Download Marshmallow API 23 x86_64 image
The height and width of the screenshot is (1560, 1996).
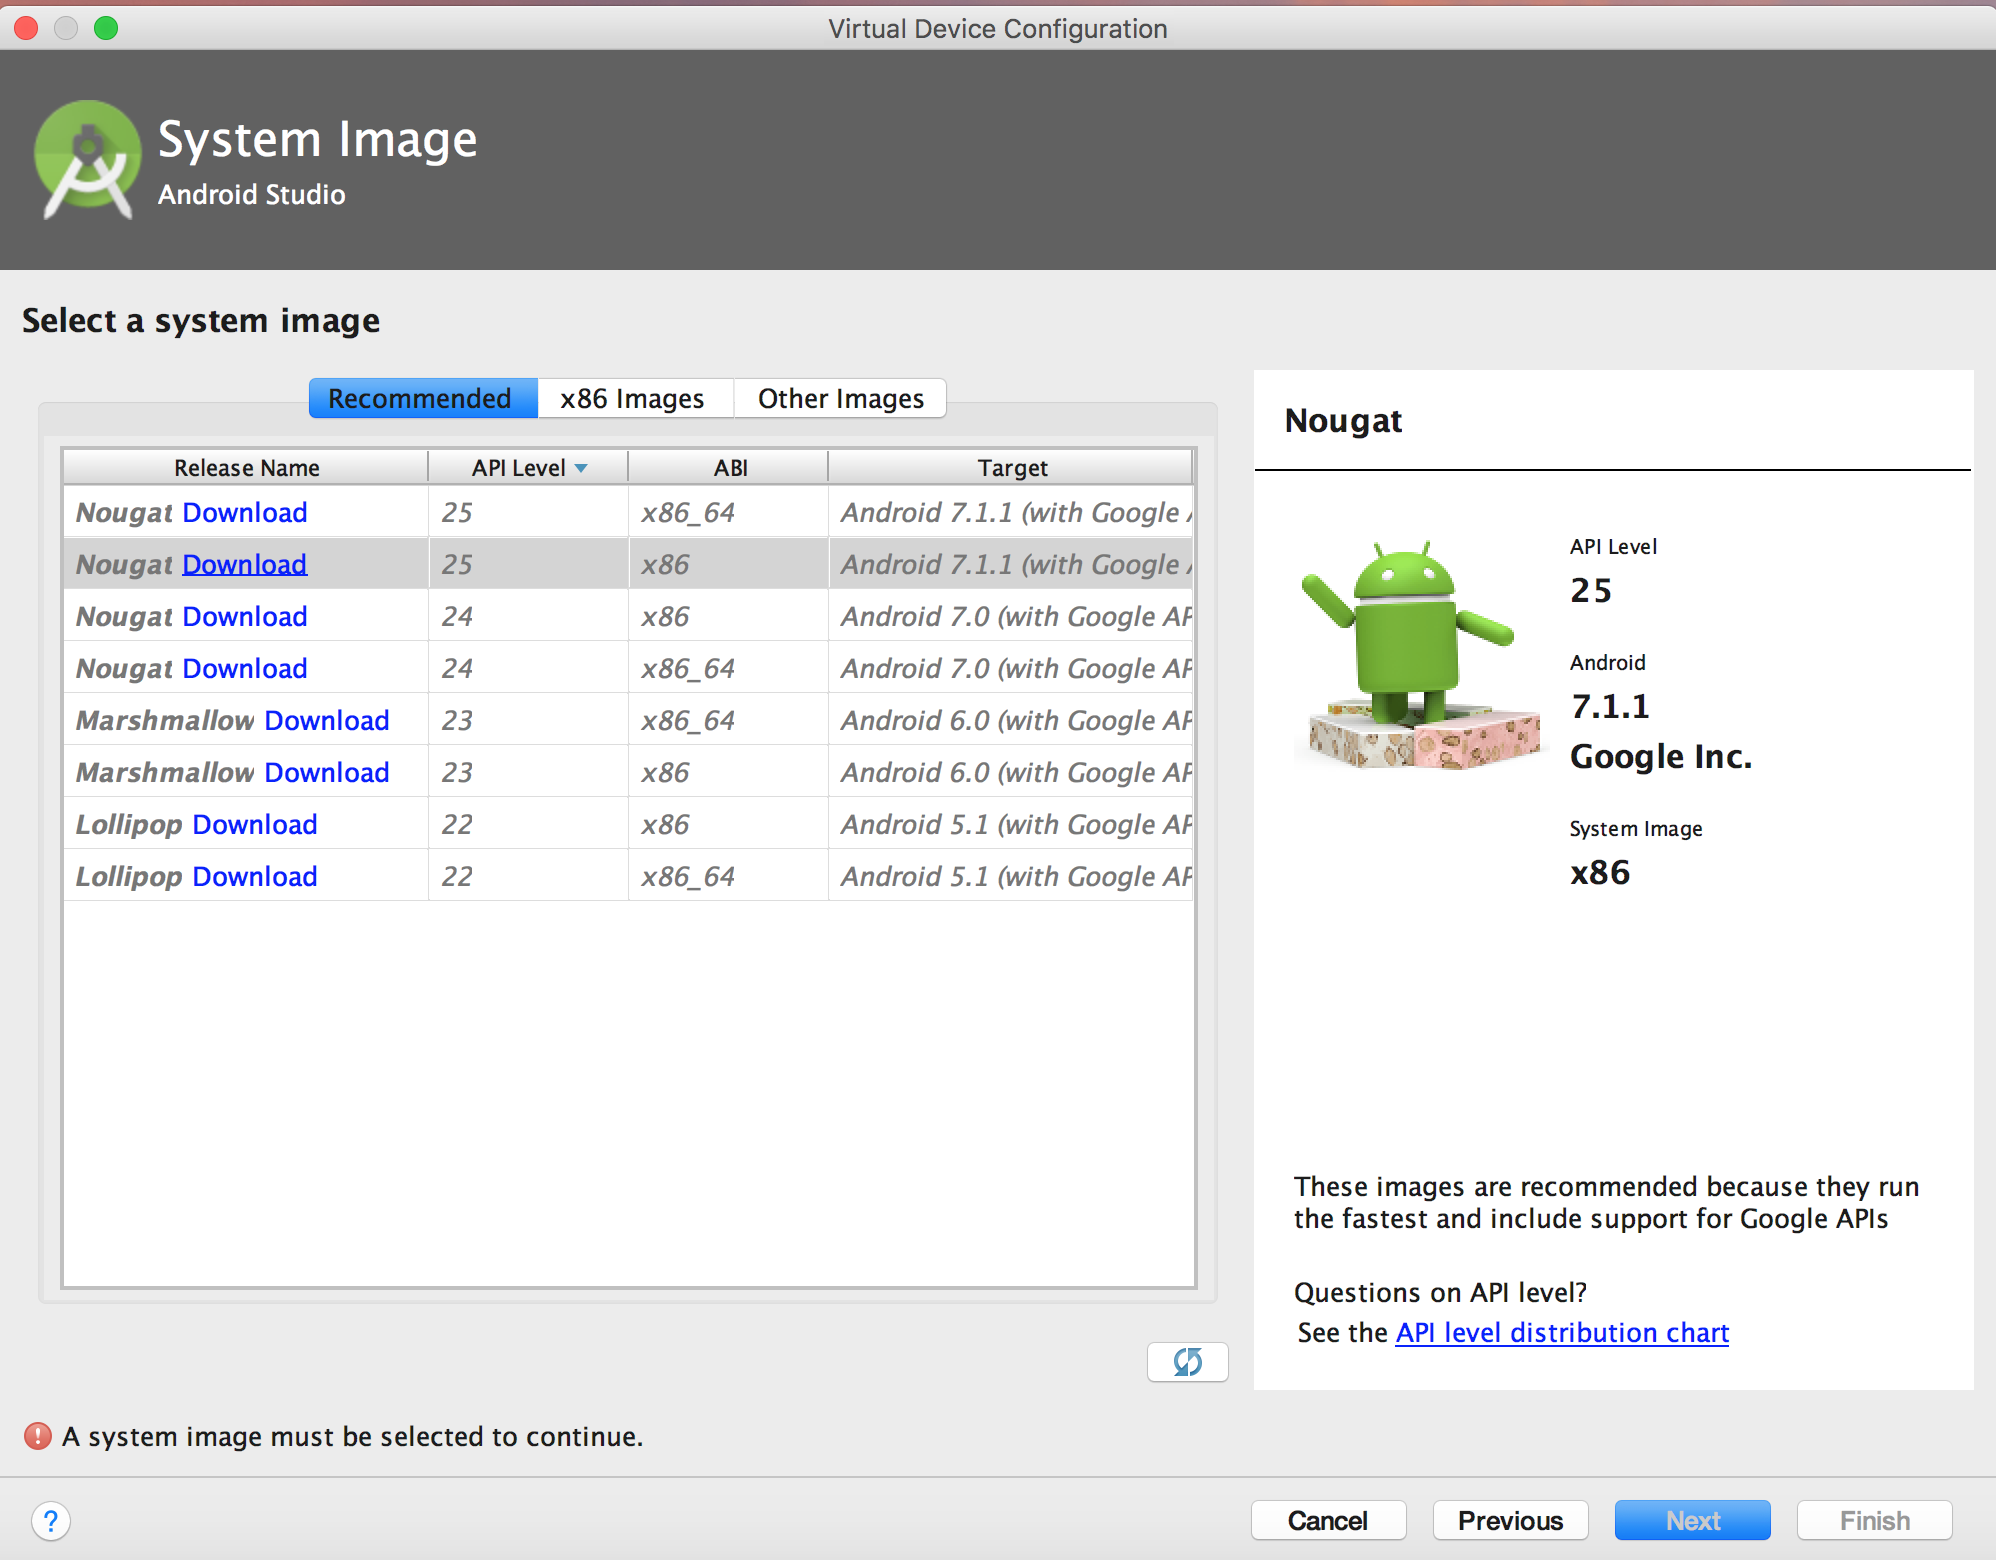pyautogui.click(x=327, y=720)
